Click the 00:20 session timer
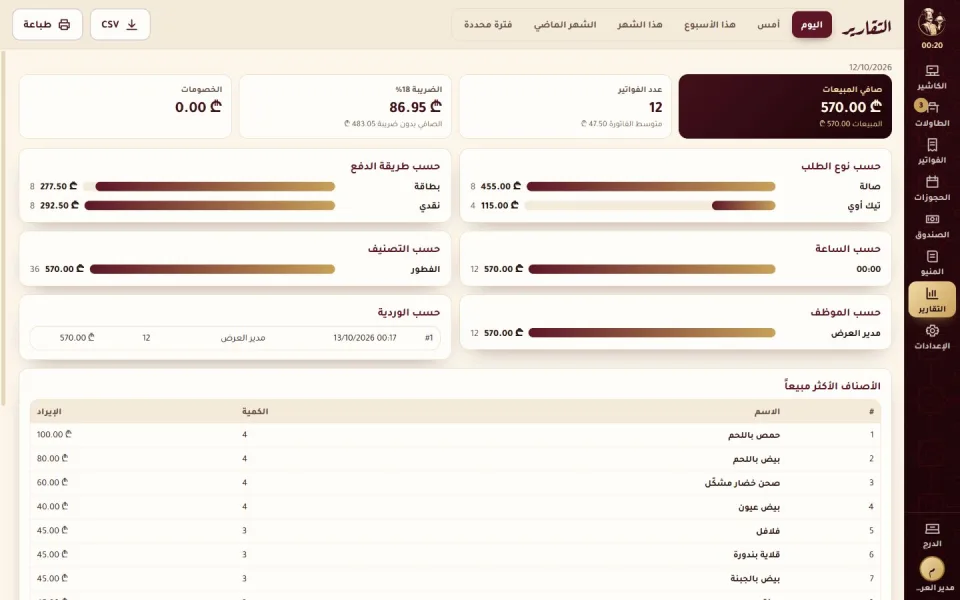This screenshot has width=960, height=600. [932, 45]
